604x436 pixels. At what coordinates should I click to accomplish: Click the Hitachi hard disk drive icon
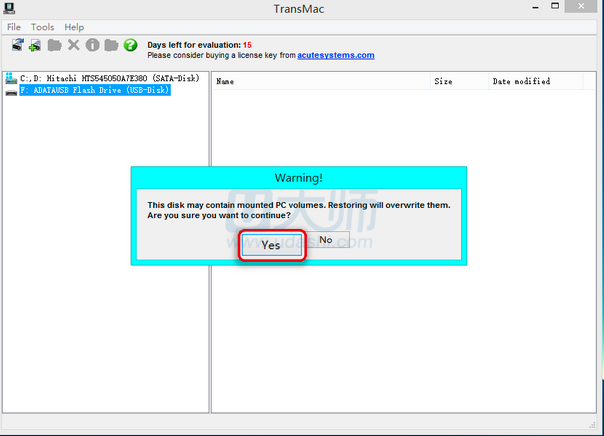pyautogui.click(x=11, y=78)
